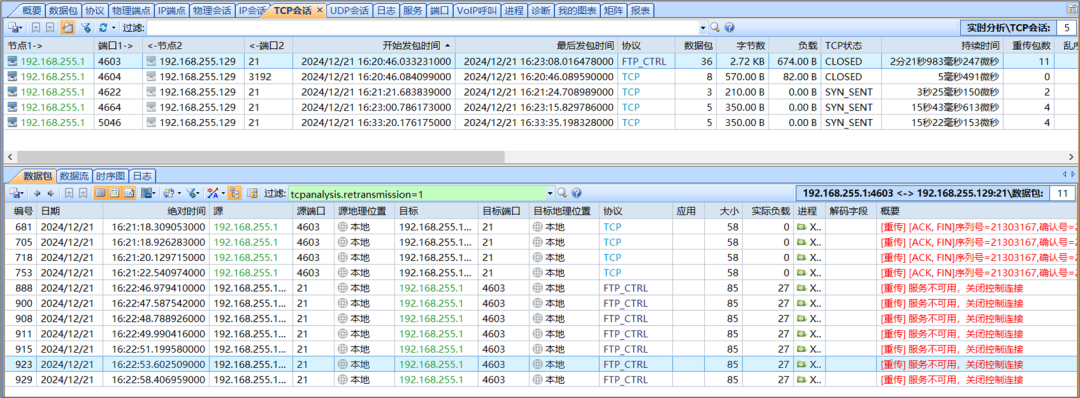Expand the top filter box dropdown arrow
This screenshot has height=398, width=1080.
click(x=703, y=28)
